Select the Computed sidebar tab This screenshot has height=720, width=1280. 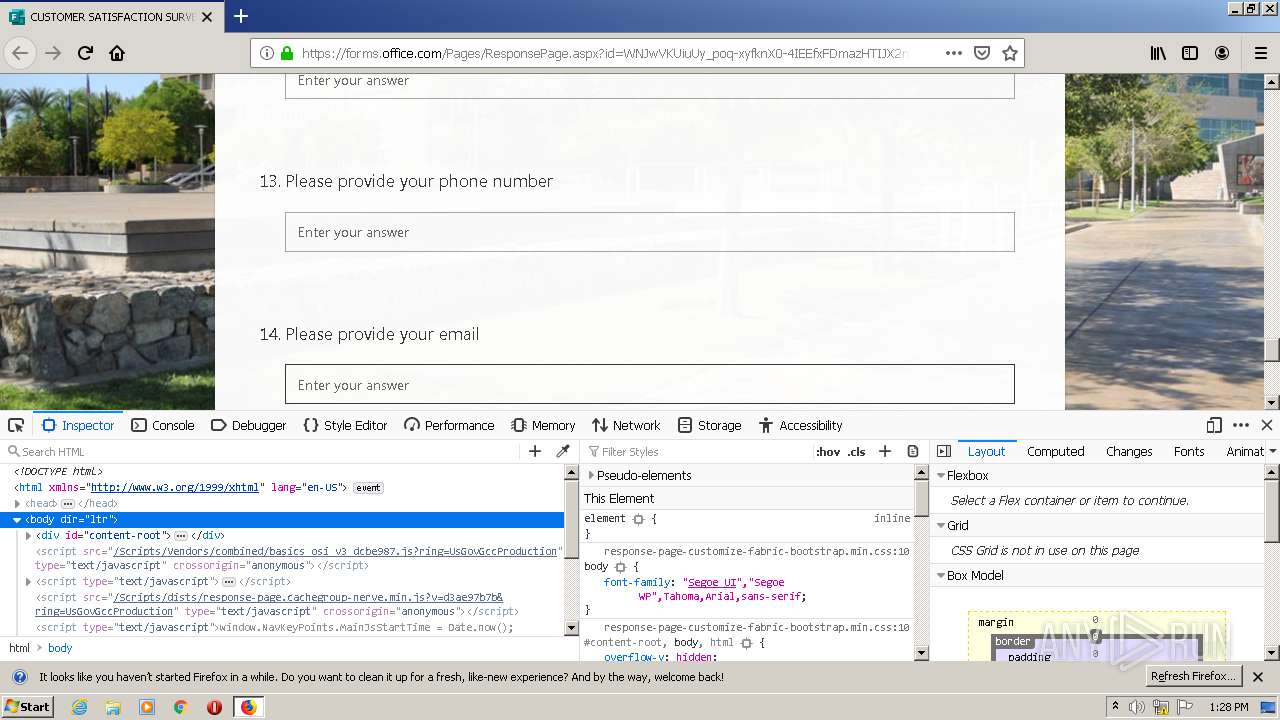(1055, 451)
